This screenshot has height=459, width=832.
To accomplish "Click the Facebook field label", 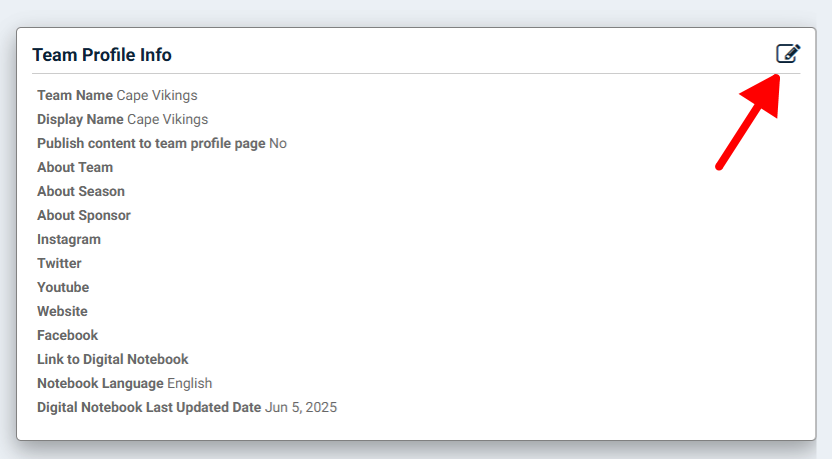I will (x=67, y=335).
